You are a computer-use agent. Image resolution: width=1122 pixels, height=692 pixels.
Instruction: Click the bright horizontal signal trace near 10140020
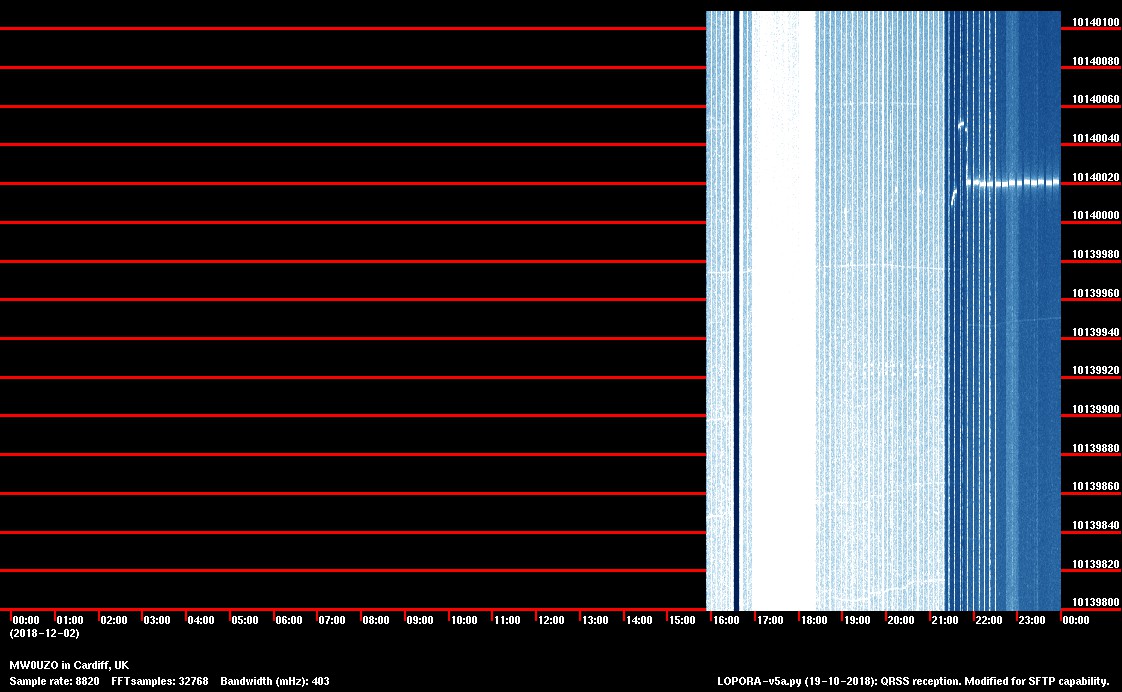(1012, 182)
